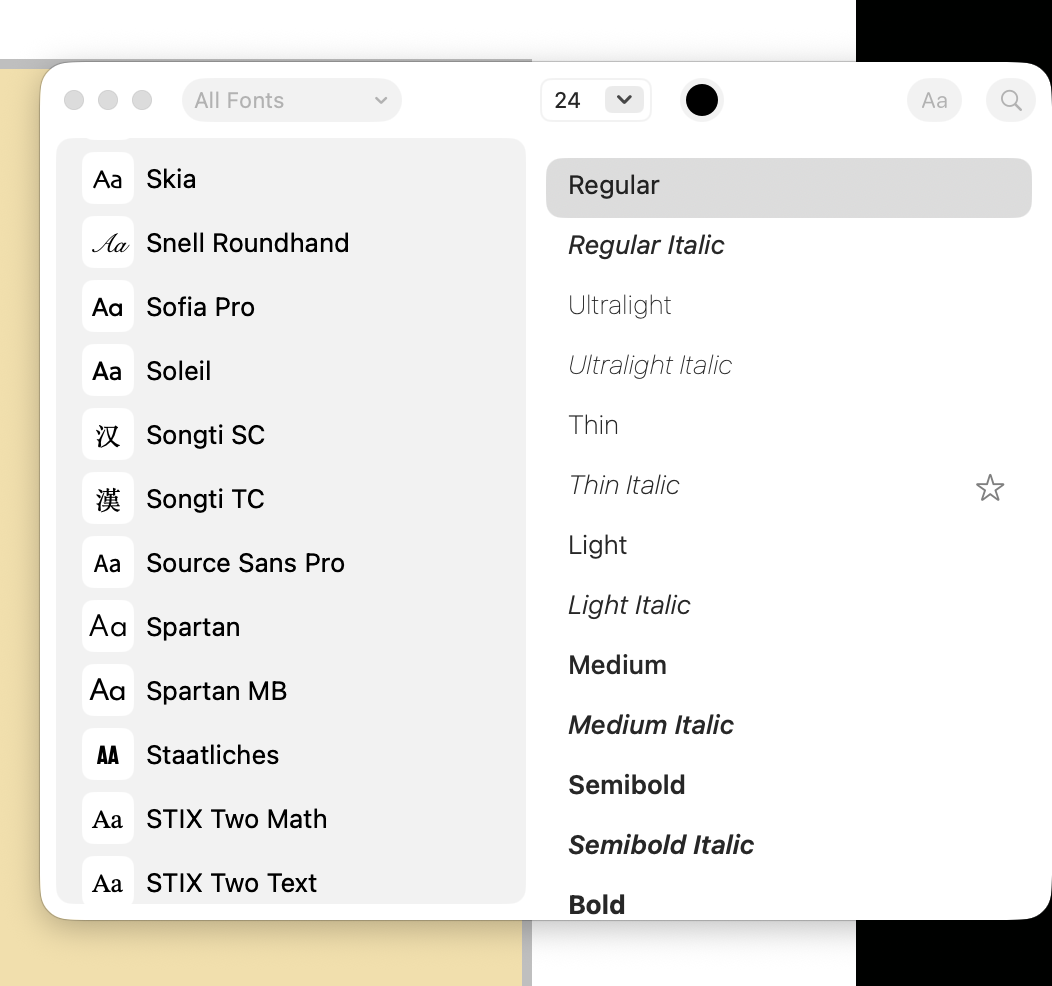This screenshot has width=1052, height=986.
Task: Select the Regular typeface style
Action: [x=788, y=188]
